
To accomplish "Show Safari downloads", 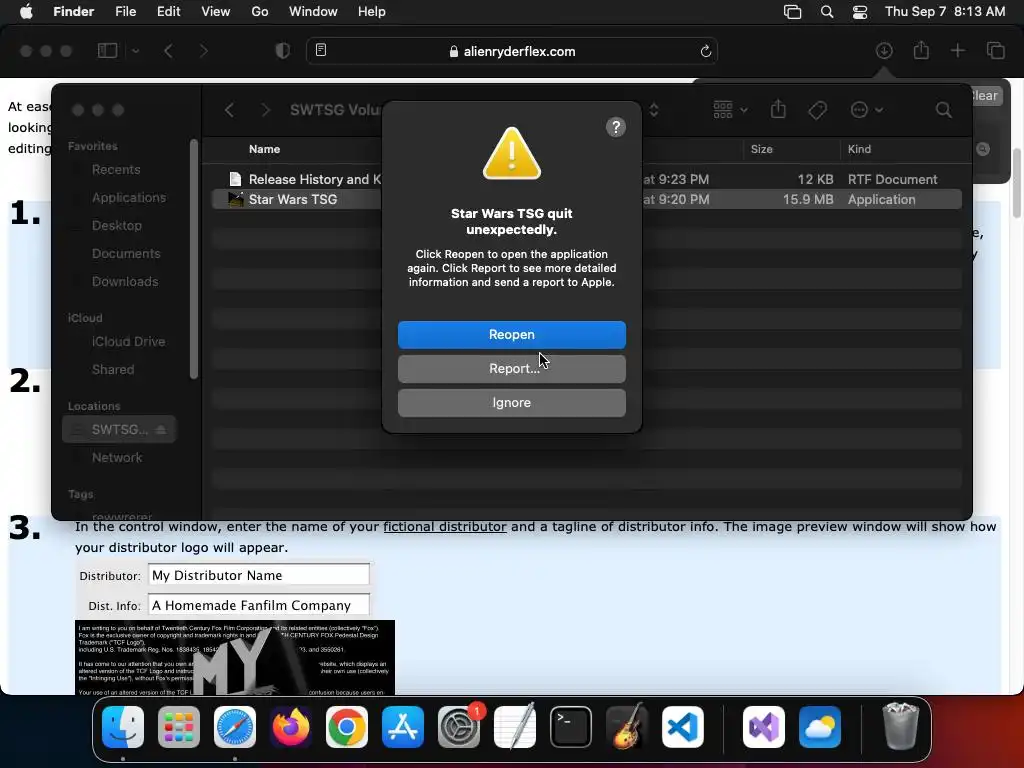I will pos(884,51).
